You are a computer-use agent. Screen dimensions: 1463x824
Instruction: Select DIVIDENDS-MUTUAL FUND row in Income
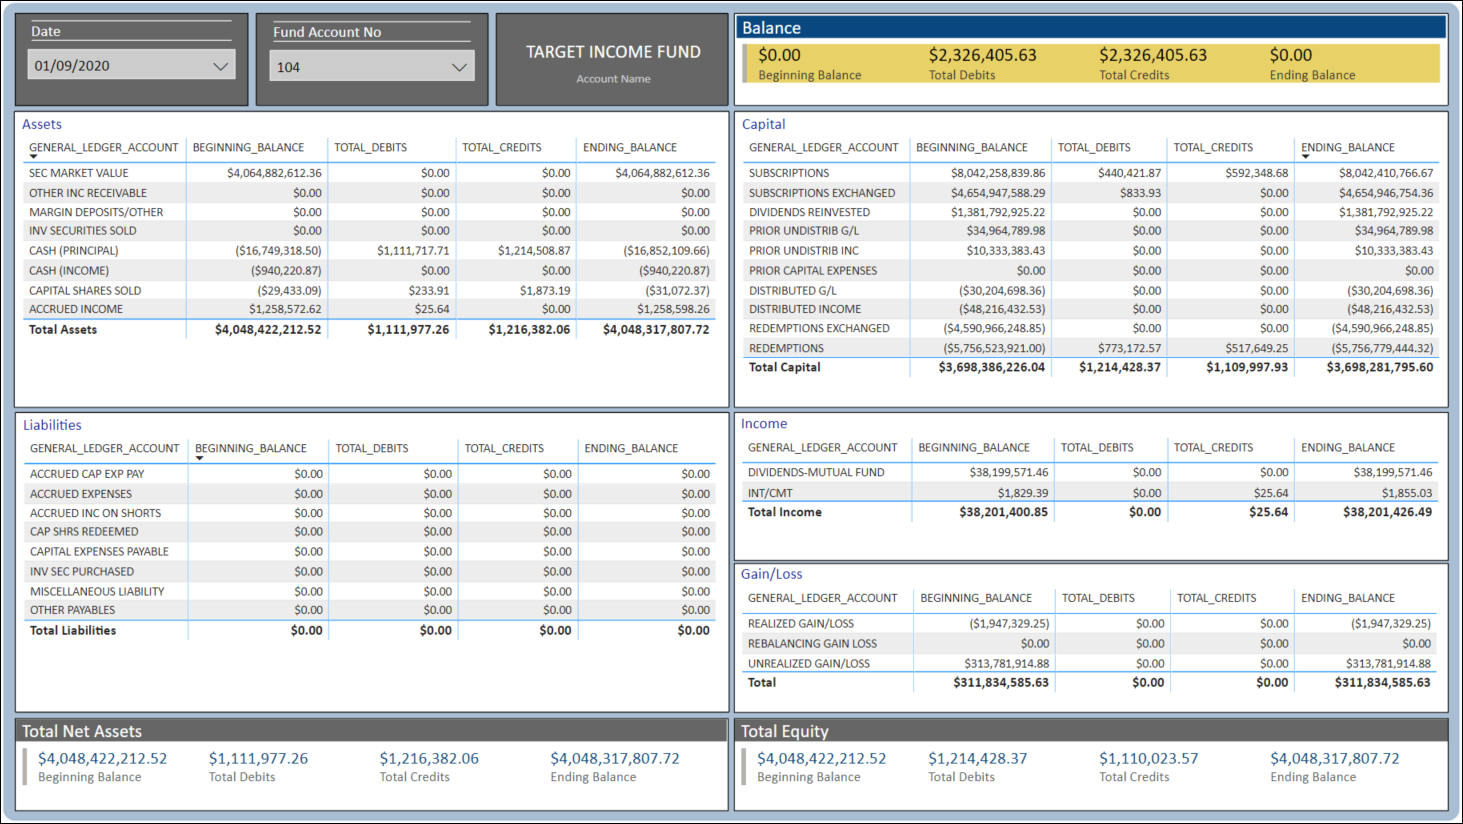tap(1091, 473)
